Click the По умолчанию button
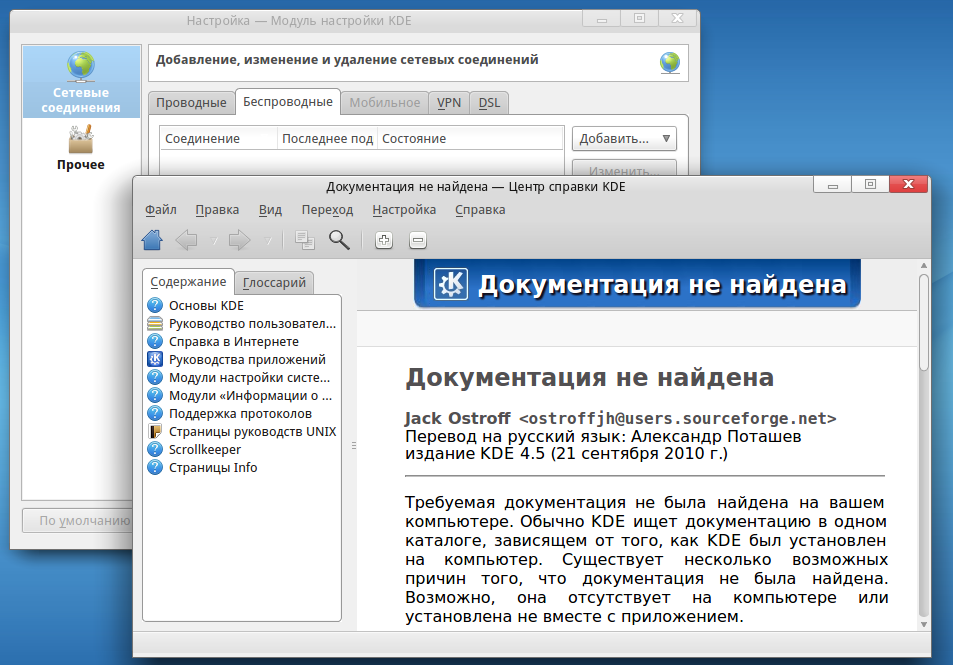 (x=77, y=521)
